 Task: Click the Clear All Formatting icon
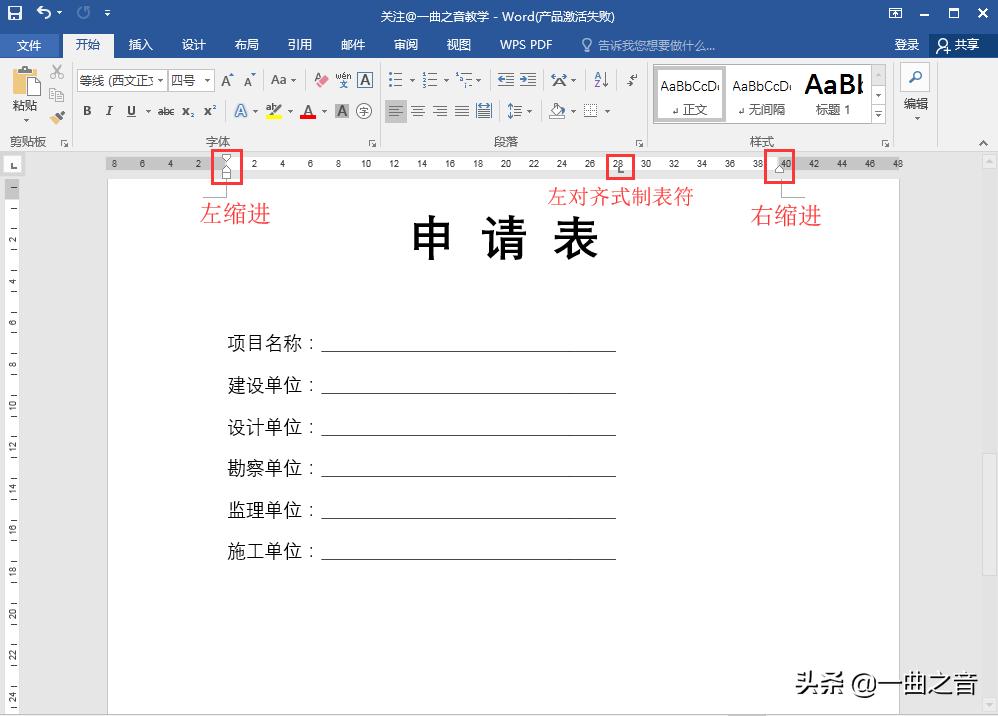pos(320,80)
